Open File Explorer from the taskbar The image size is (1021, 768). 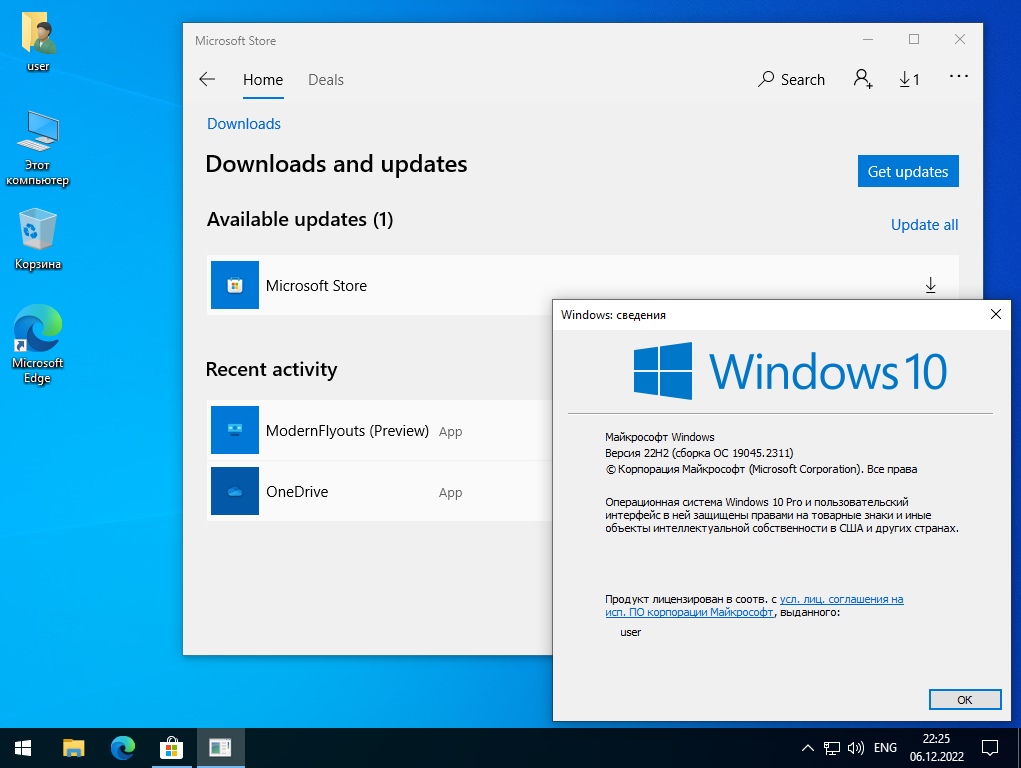tap(74, 748)
